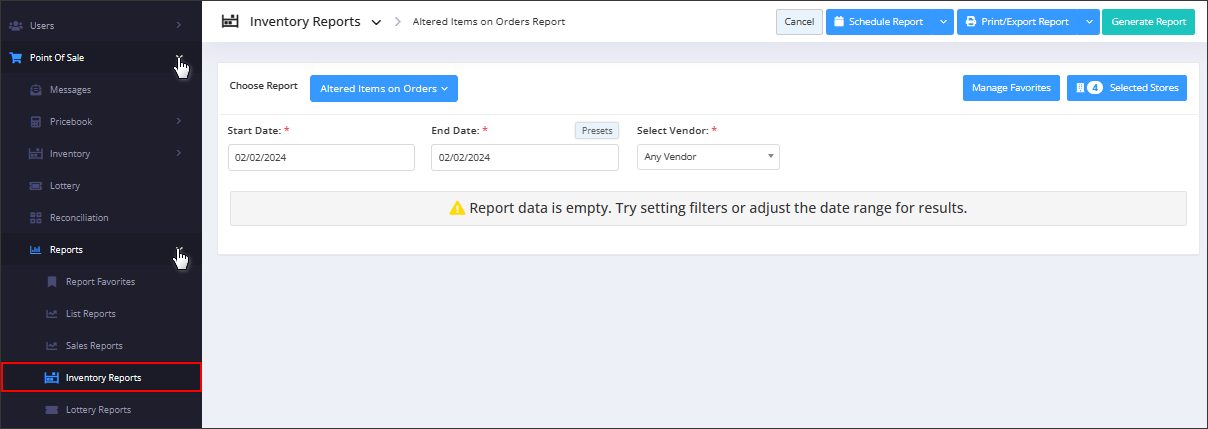This screenshot has height=429, width=1208.
Task: Click the Reconciliation grid icon
Action: (x=36, y=218)
